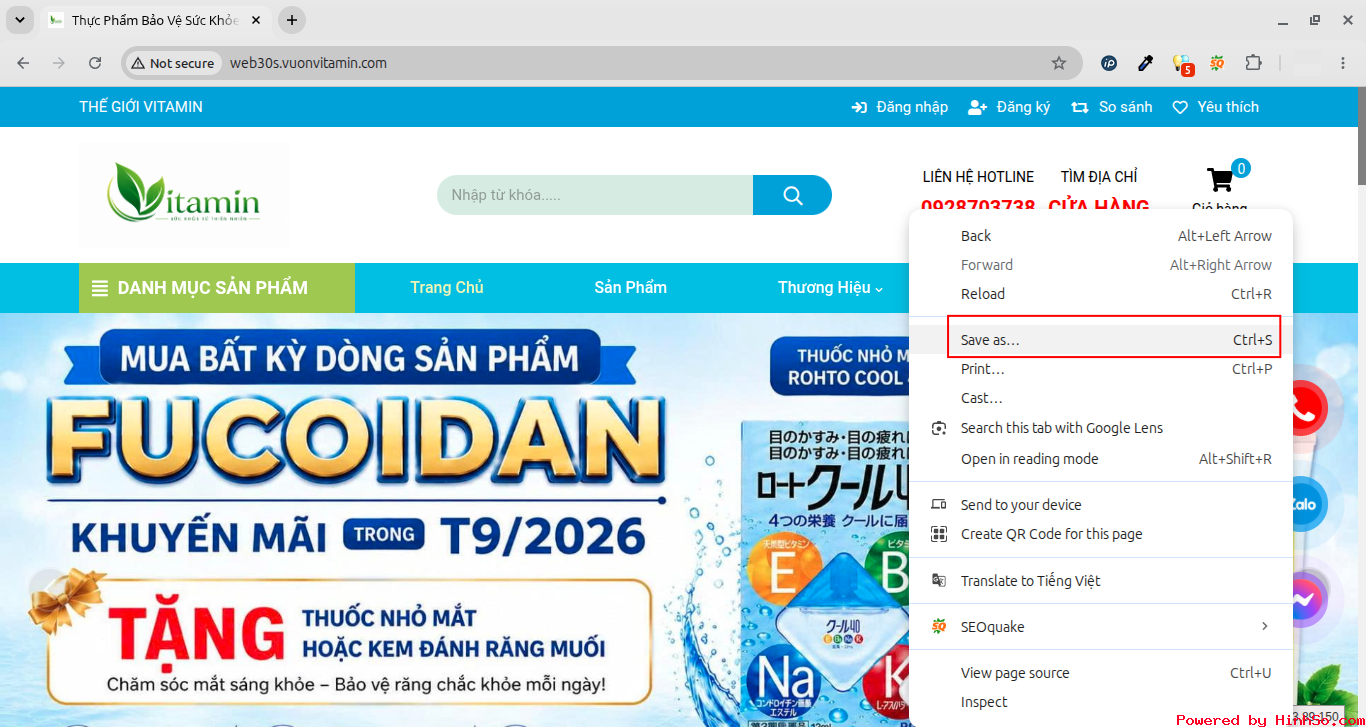Open the FUCOIDAN promotion banner
Image resolution: width=1366 pixels, height=727 pixels.
click(x=454, y=520)
